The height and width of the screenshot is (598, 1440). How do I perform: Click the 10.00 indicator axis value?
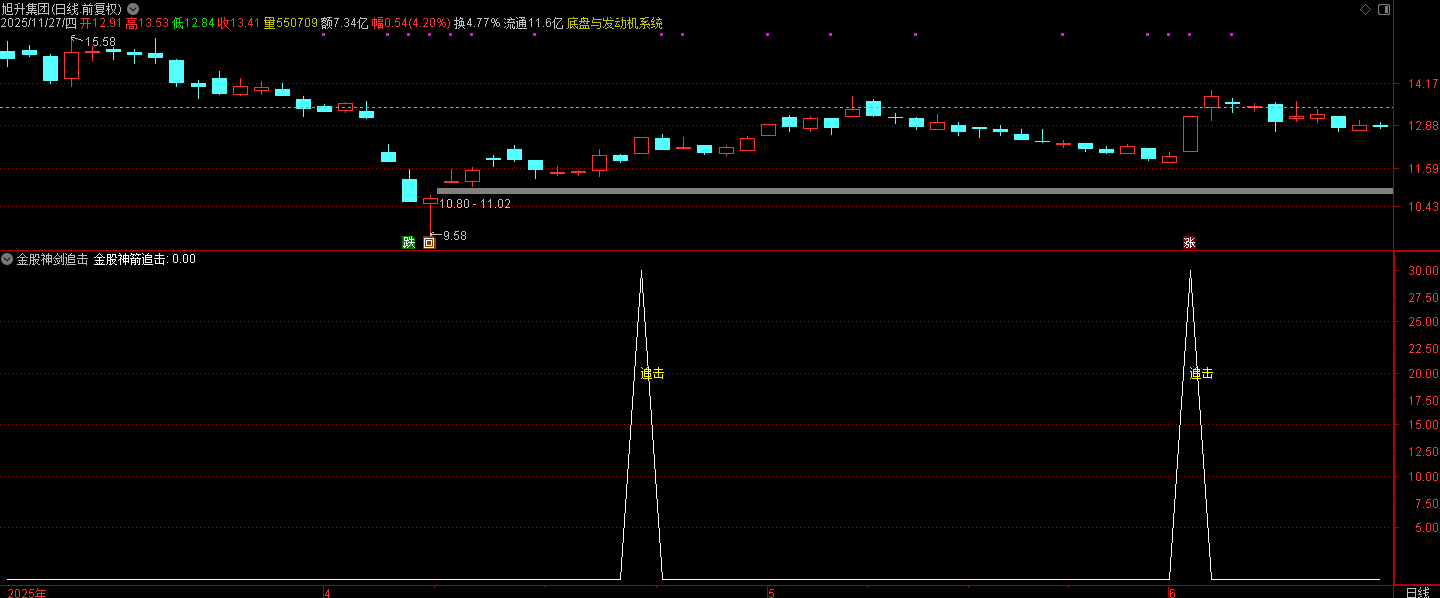(1423, 477)
